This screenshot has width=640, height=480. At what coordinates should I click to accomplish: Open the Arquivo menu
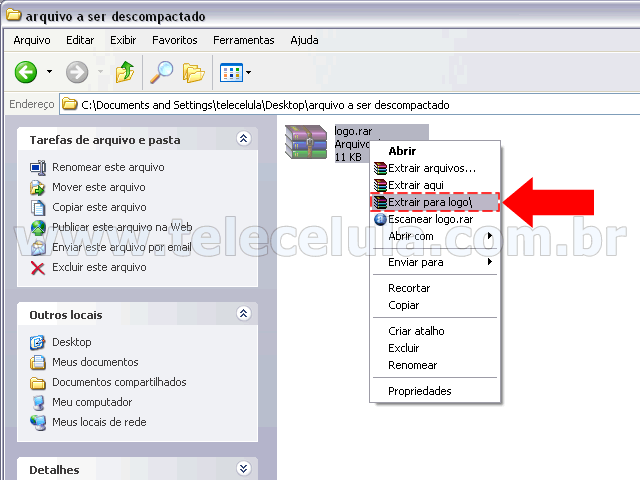tap(32, 40)
